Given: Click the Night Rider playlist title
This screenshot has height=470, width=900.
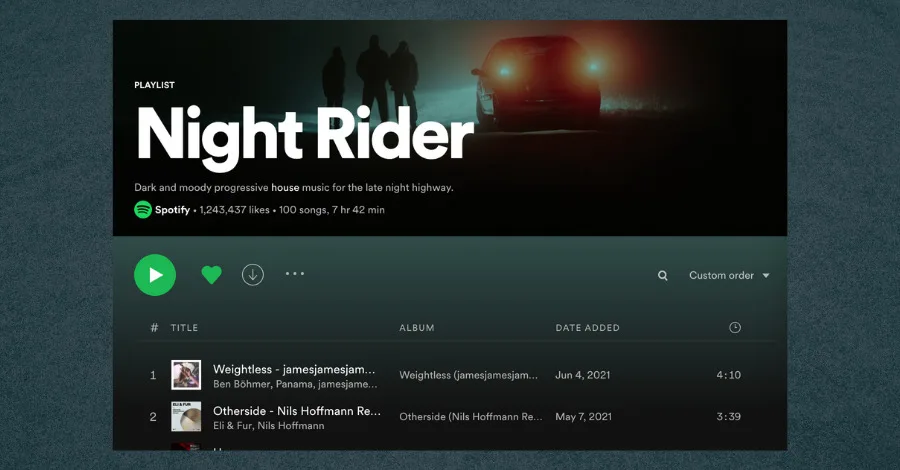Looking at the screenshot, I should [305, 137].
